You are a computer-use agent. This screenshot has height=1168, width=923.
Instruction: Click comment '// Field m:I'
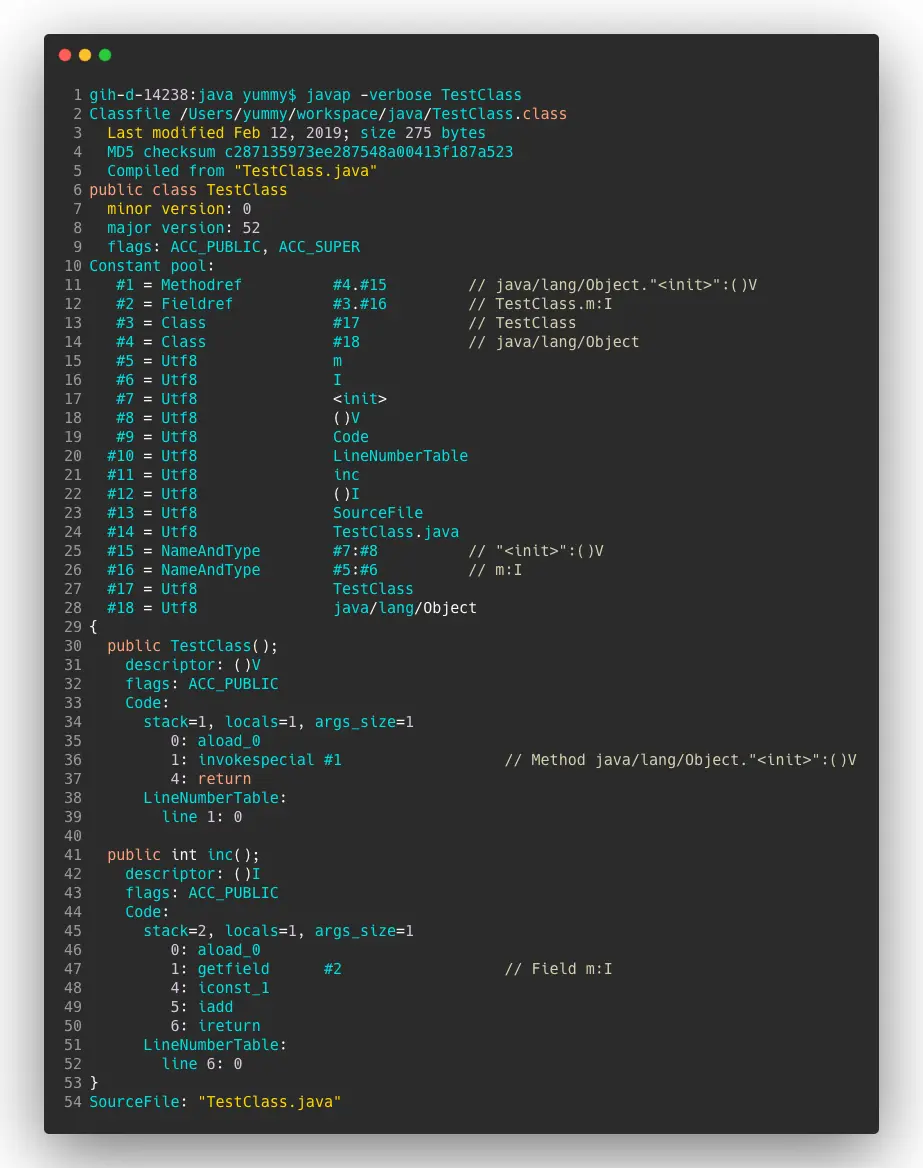[x=558, y=969]
